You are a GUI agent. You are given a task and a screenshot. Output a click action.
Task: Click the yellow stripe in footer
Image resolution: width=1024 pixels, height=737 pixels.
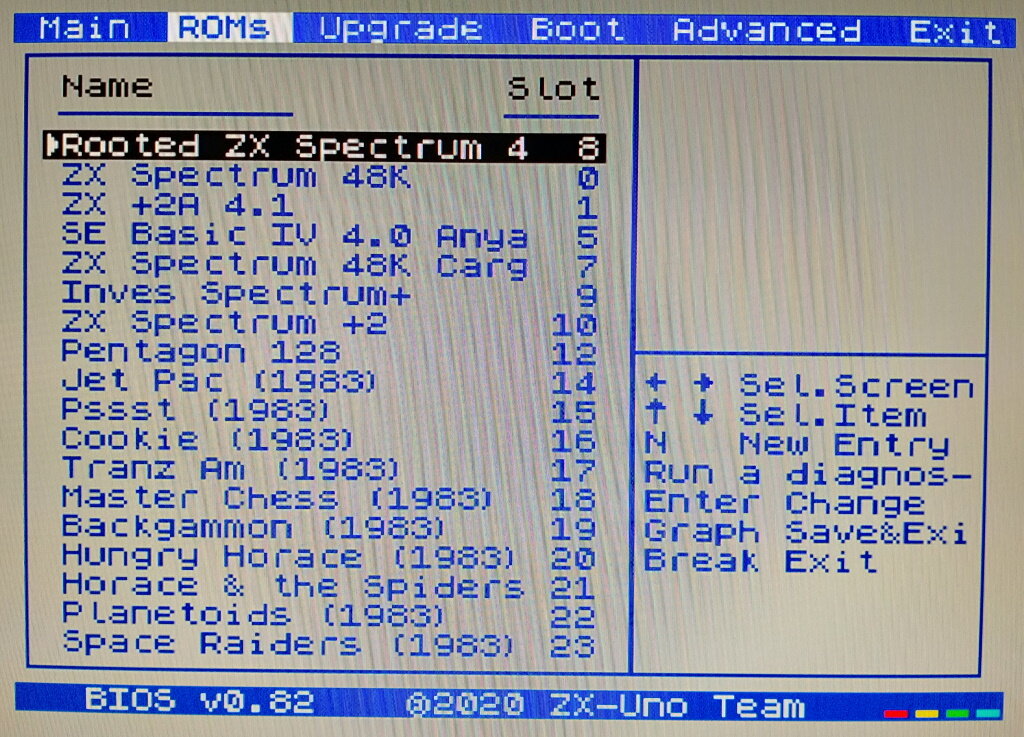click(927, 713)
